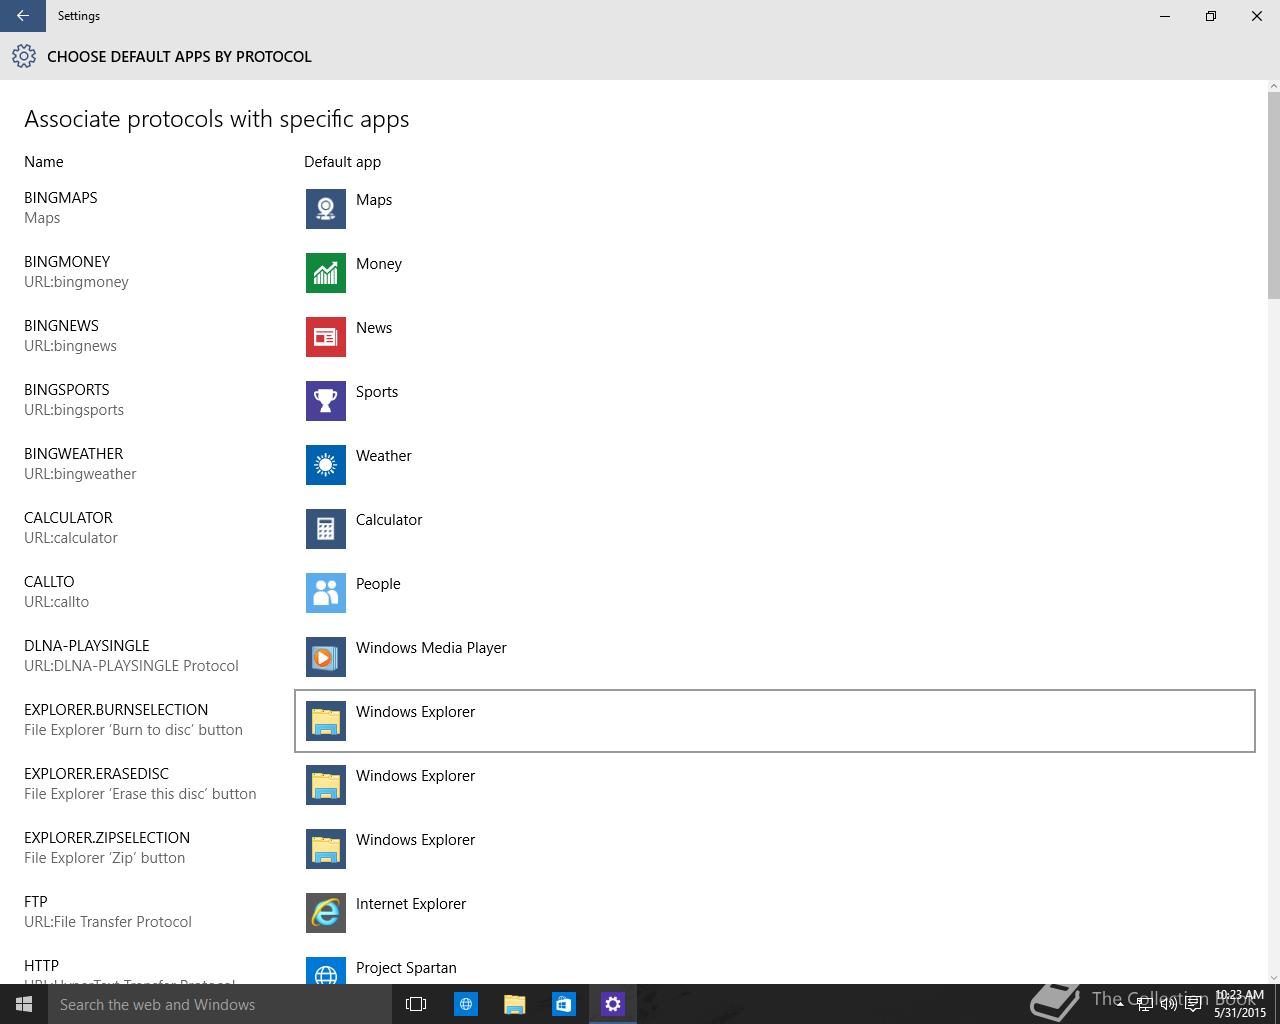Click the Windows Media Player icon

click(x=326, y=657)
